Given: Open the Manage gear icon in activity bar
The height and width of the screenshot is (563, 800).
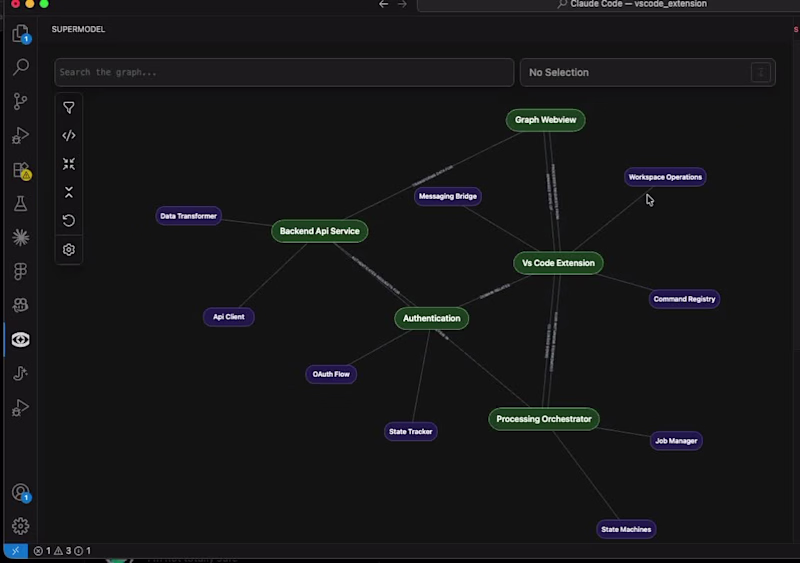Looking at the screenshot, I should coord(20,526).
